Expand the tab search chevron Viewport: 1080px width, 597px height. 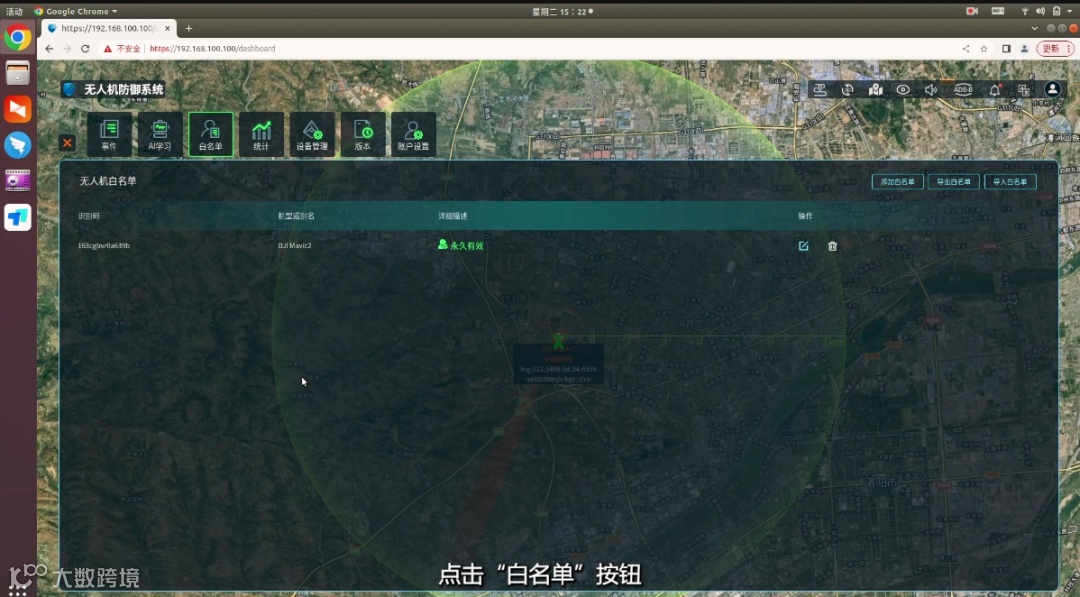pyautogui.click(x=1035, y=28)
